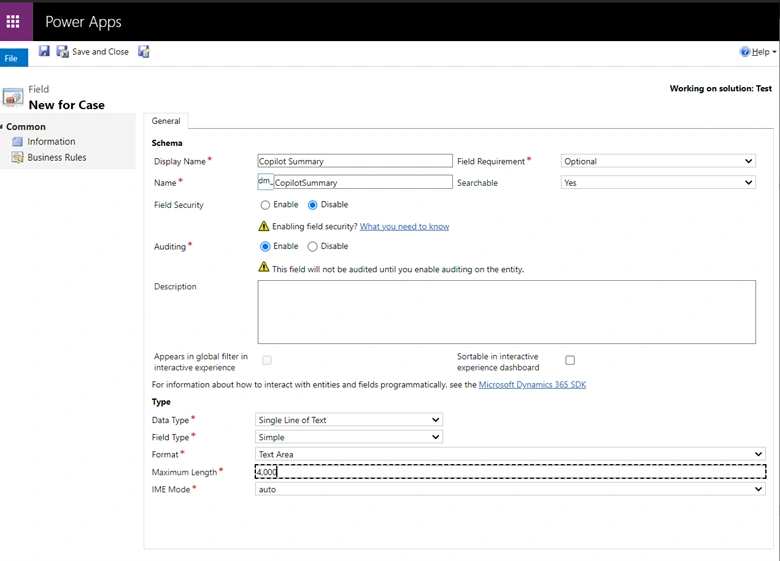Click the Field entity icon beside New for Case
780x561 pixels.
pos(13,97)
